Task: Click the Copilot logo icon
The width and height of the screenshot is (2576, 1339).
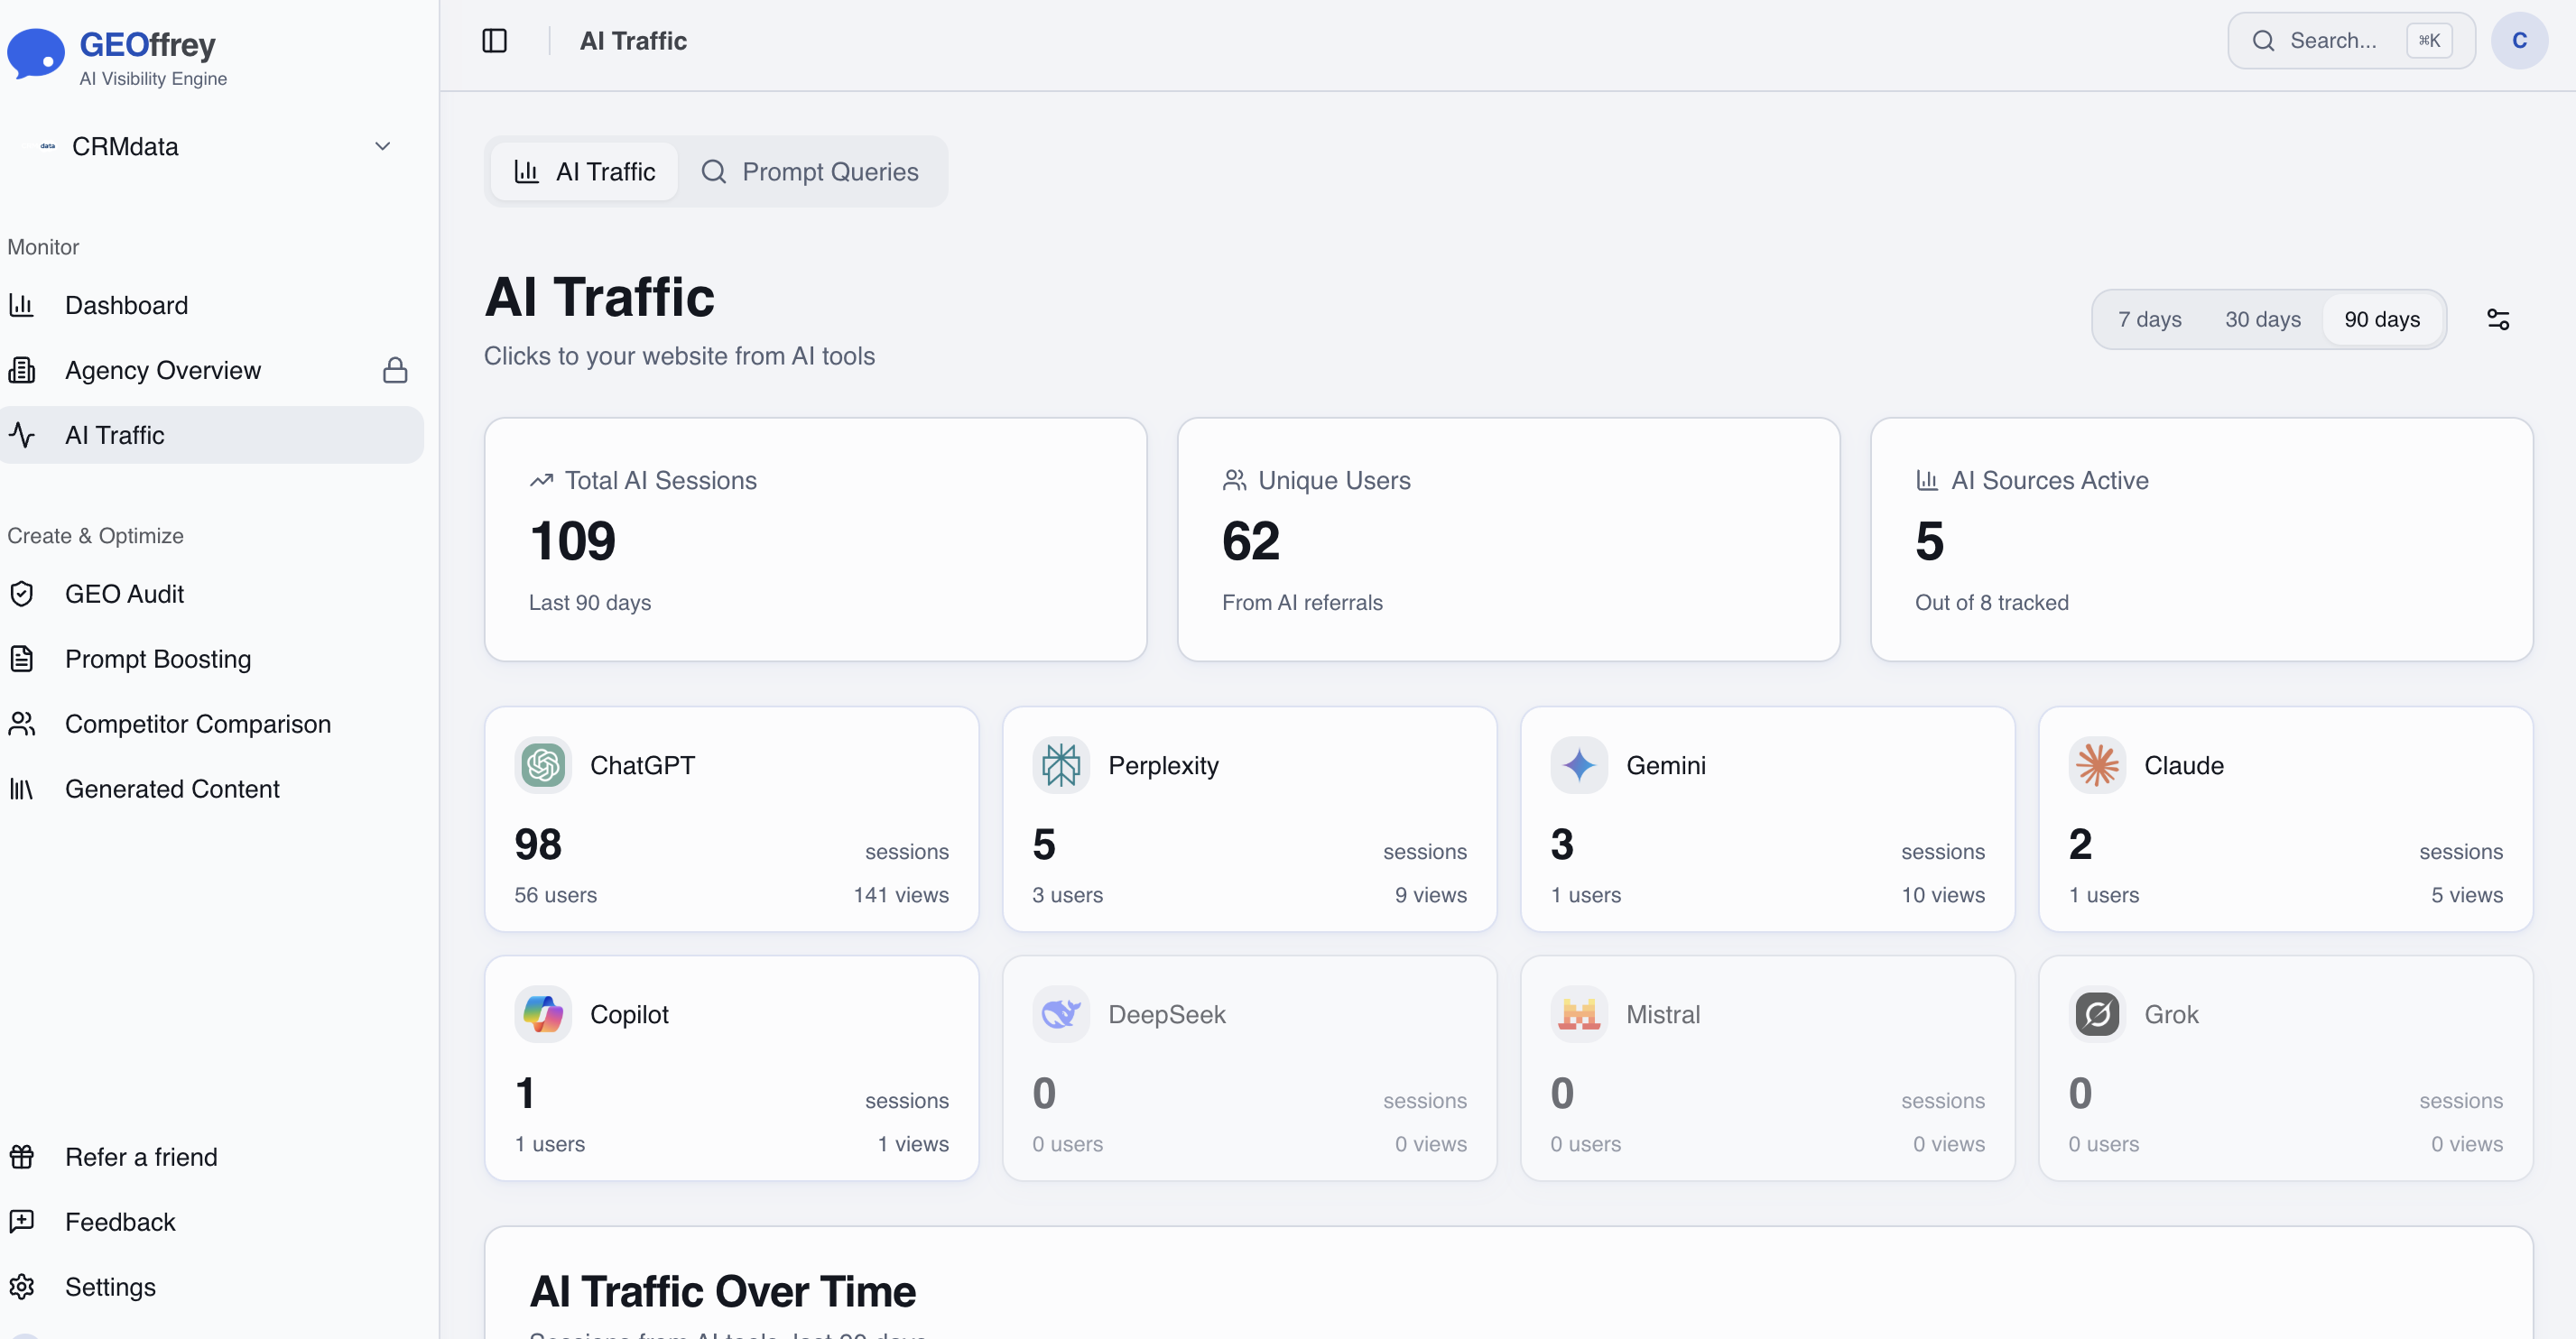Action: coord(543,1014)
